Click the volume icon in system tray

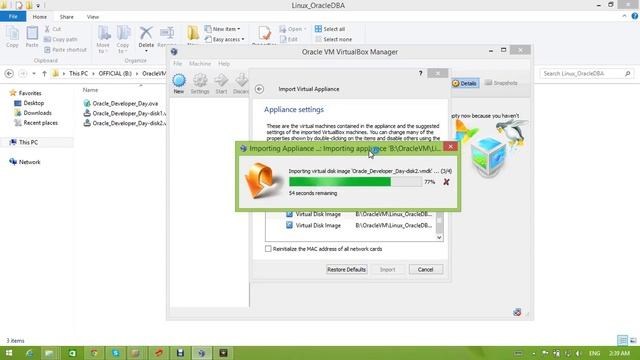point(578,353)
